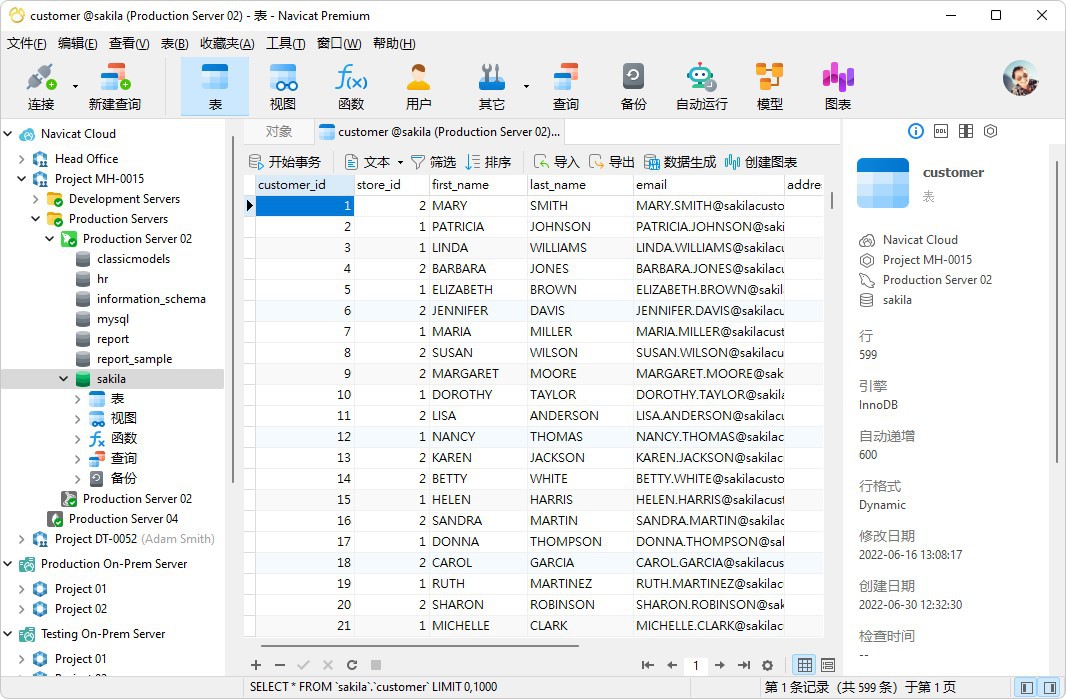Viewport: 1066px width, 699px height.
Task: Click the page number field
Action: pos(695,665)
